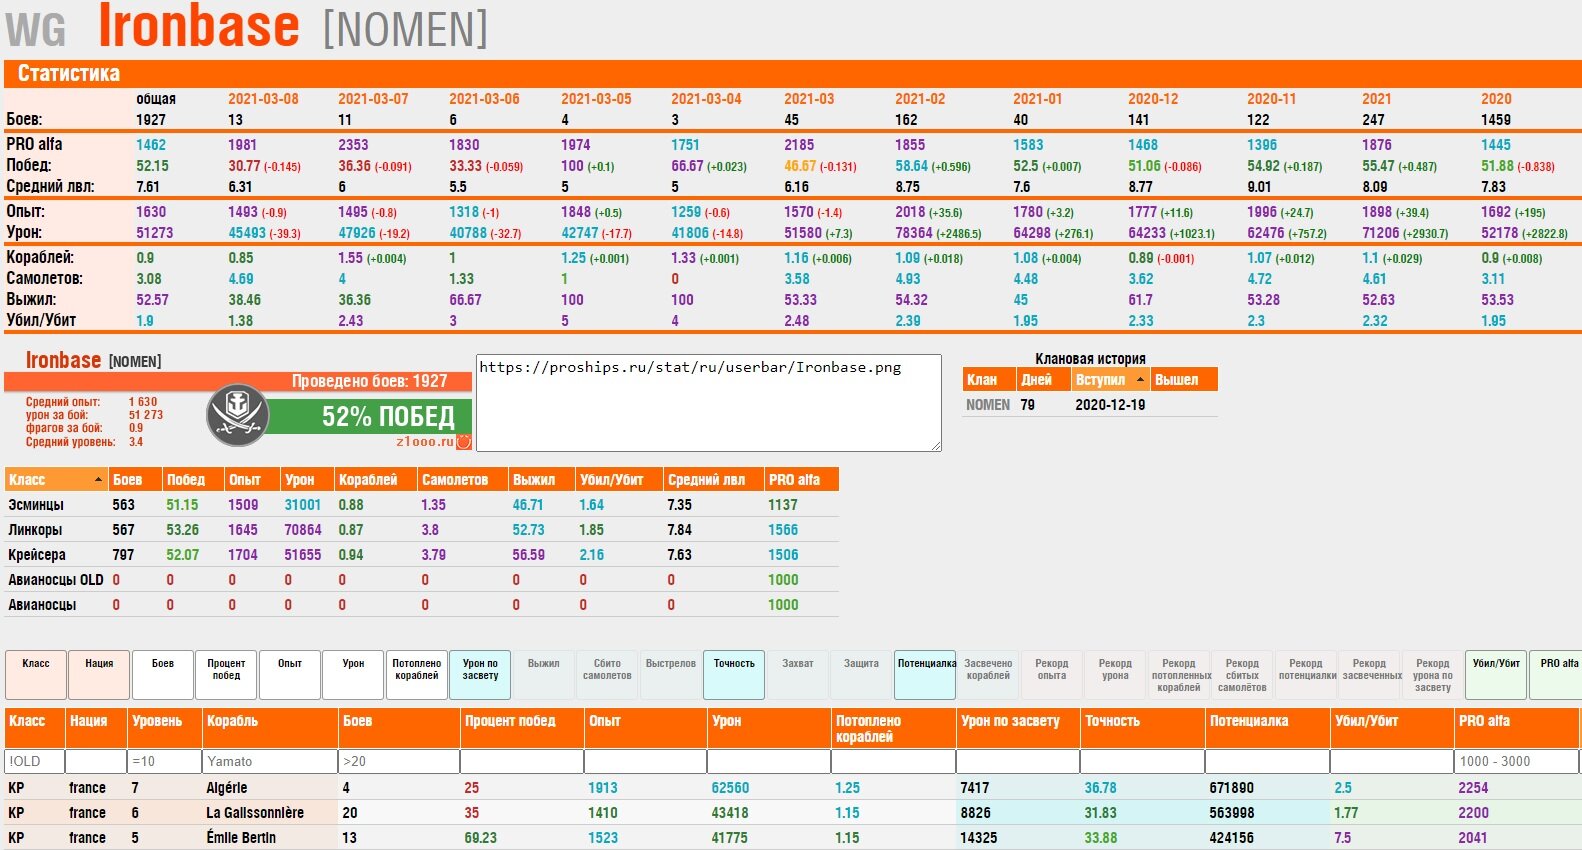Sort ship table by Корабль column

(232, 721)
